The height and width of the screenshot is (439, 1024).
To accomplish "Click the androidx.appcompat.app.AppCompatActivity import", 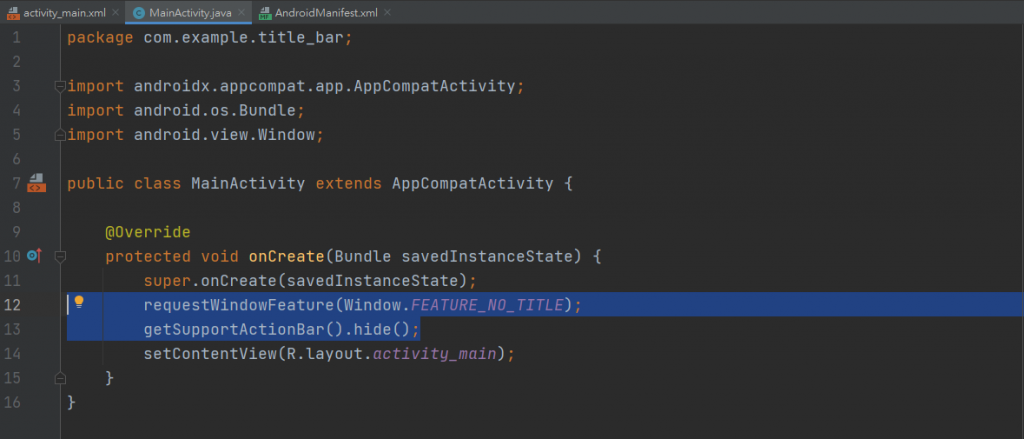I will (x=324, y=86).
